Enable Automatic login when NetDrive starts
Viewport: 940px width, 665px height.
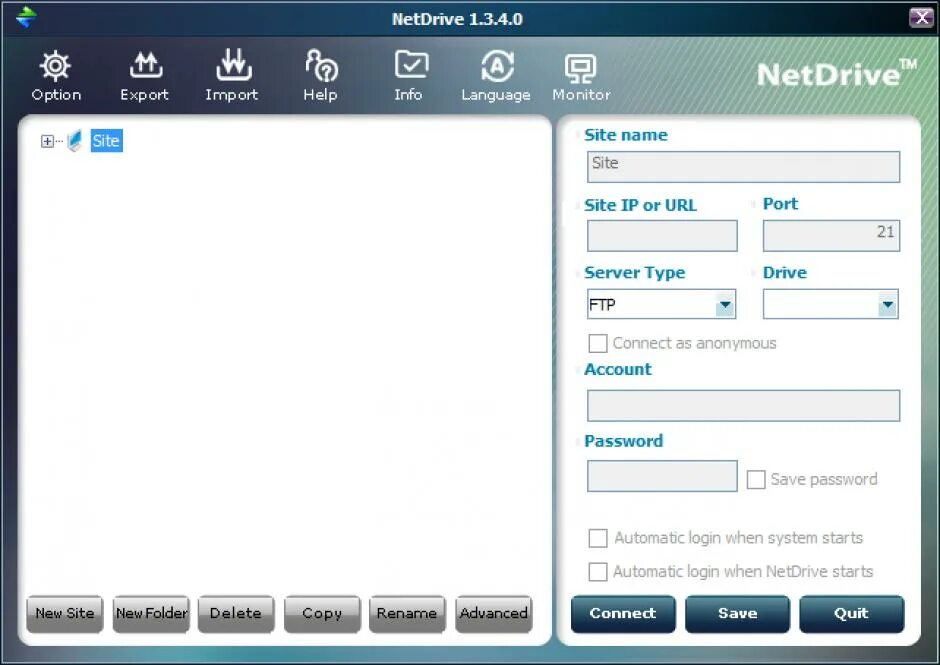tap(598, 571)
